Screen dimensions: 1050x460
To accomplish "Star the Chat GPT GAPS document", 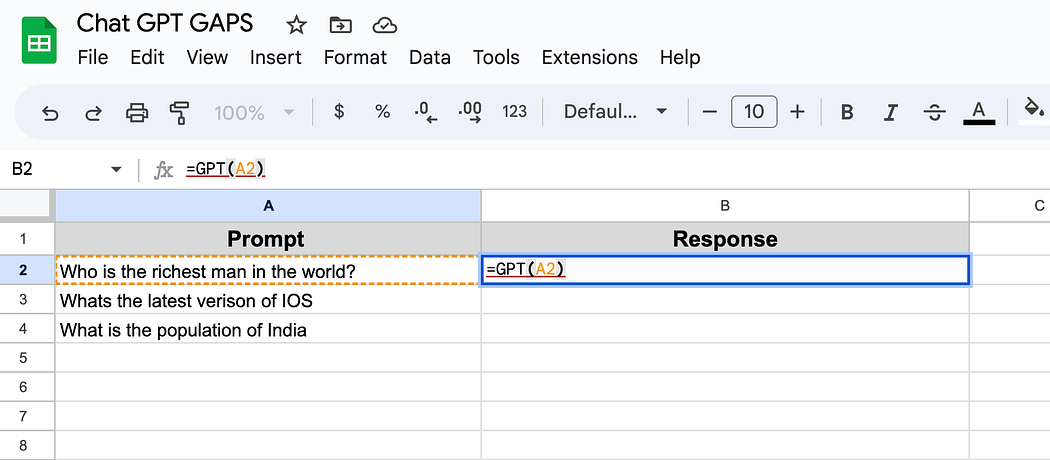I will pyautogui.click(x=296, y=25).
